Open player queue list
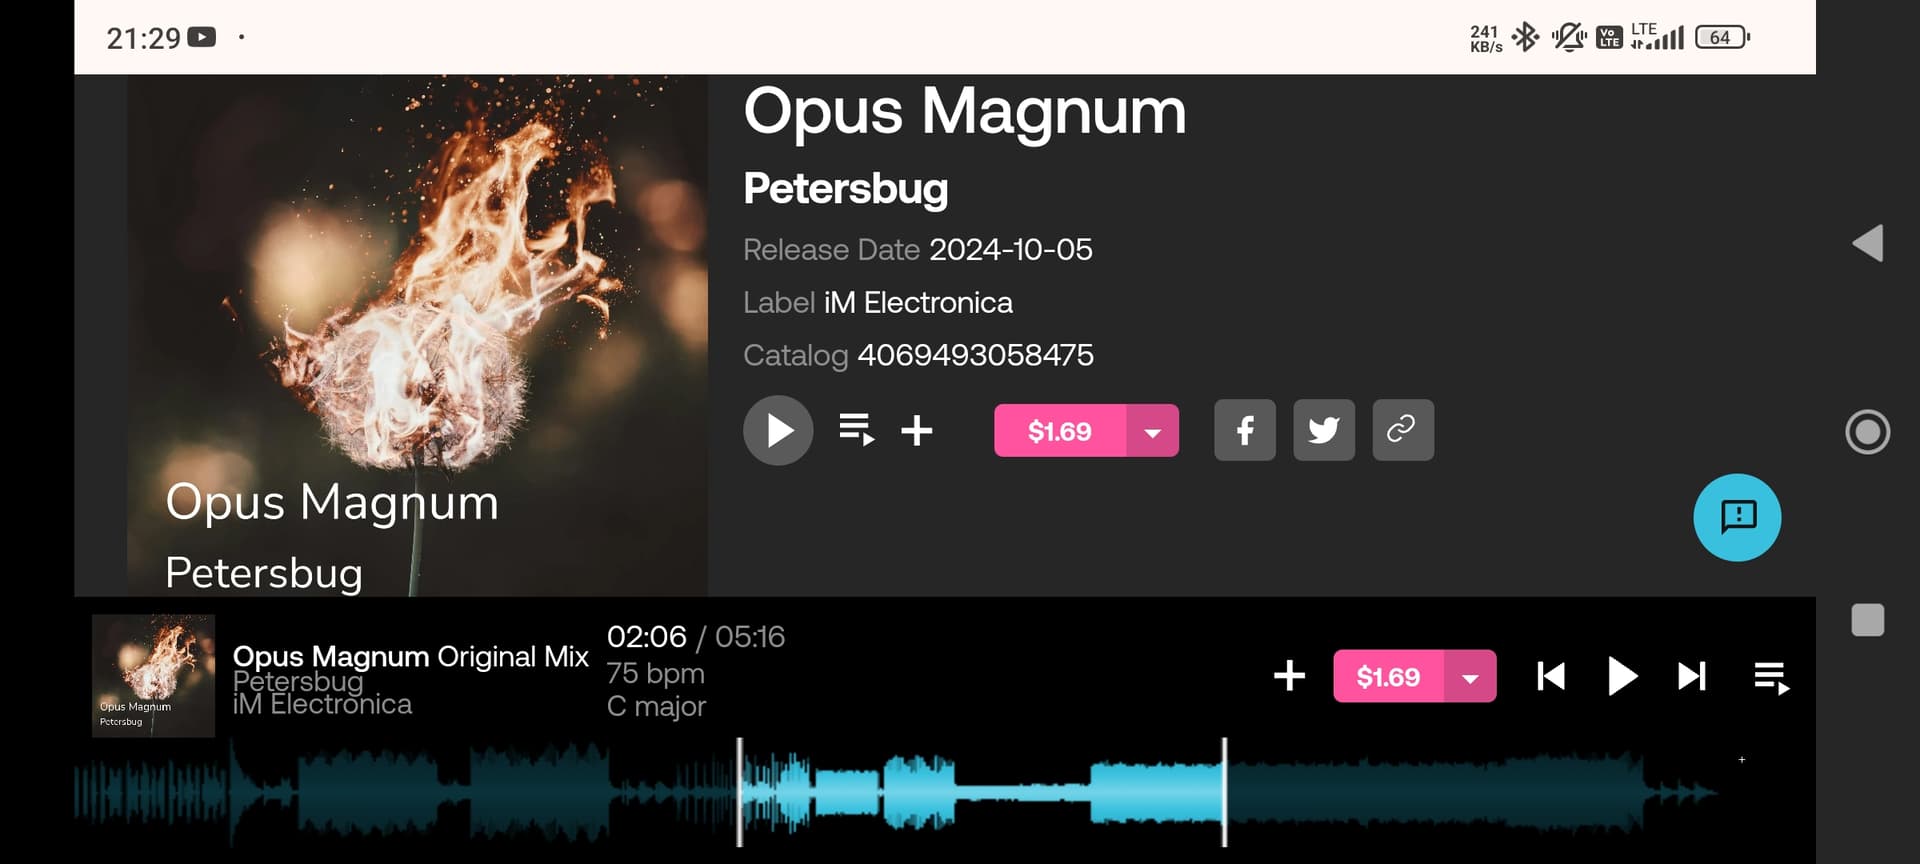The height and width of the screenshot is (864, 1920). tap(1771, 677)
